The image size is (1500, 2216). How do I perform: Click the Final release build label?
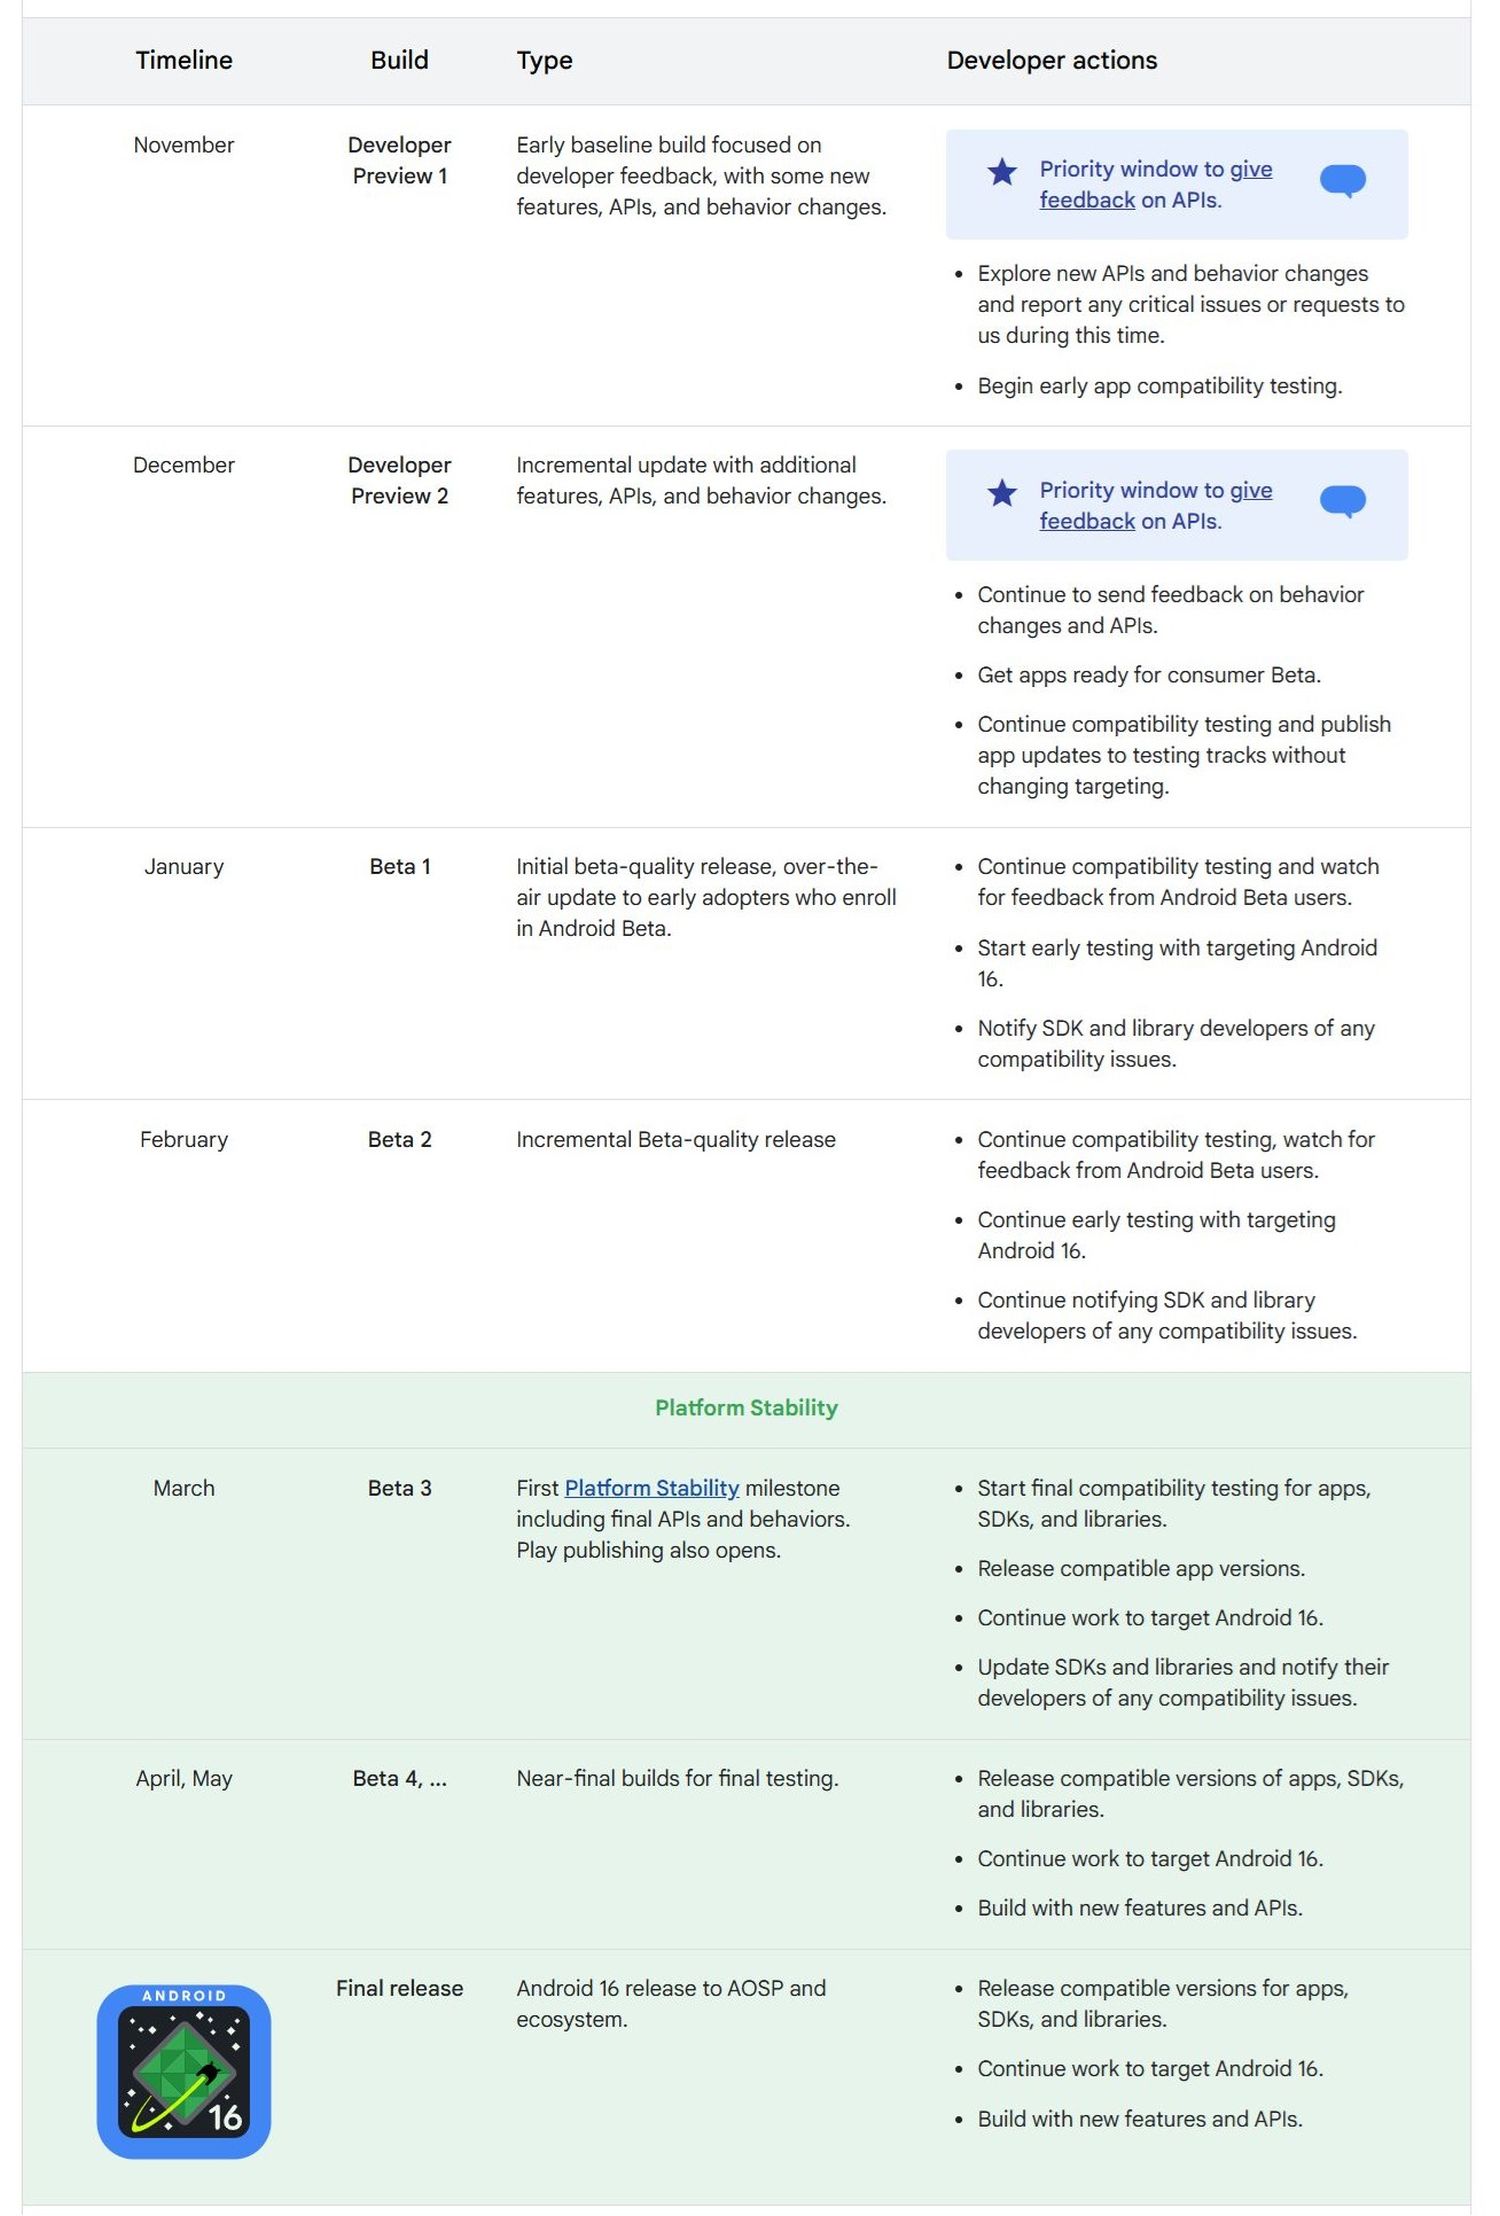(x=399, y=1988)
